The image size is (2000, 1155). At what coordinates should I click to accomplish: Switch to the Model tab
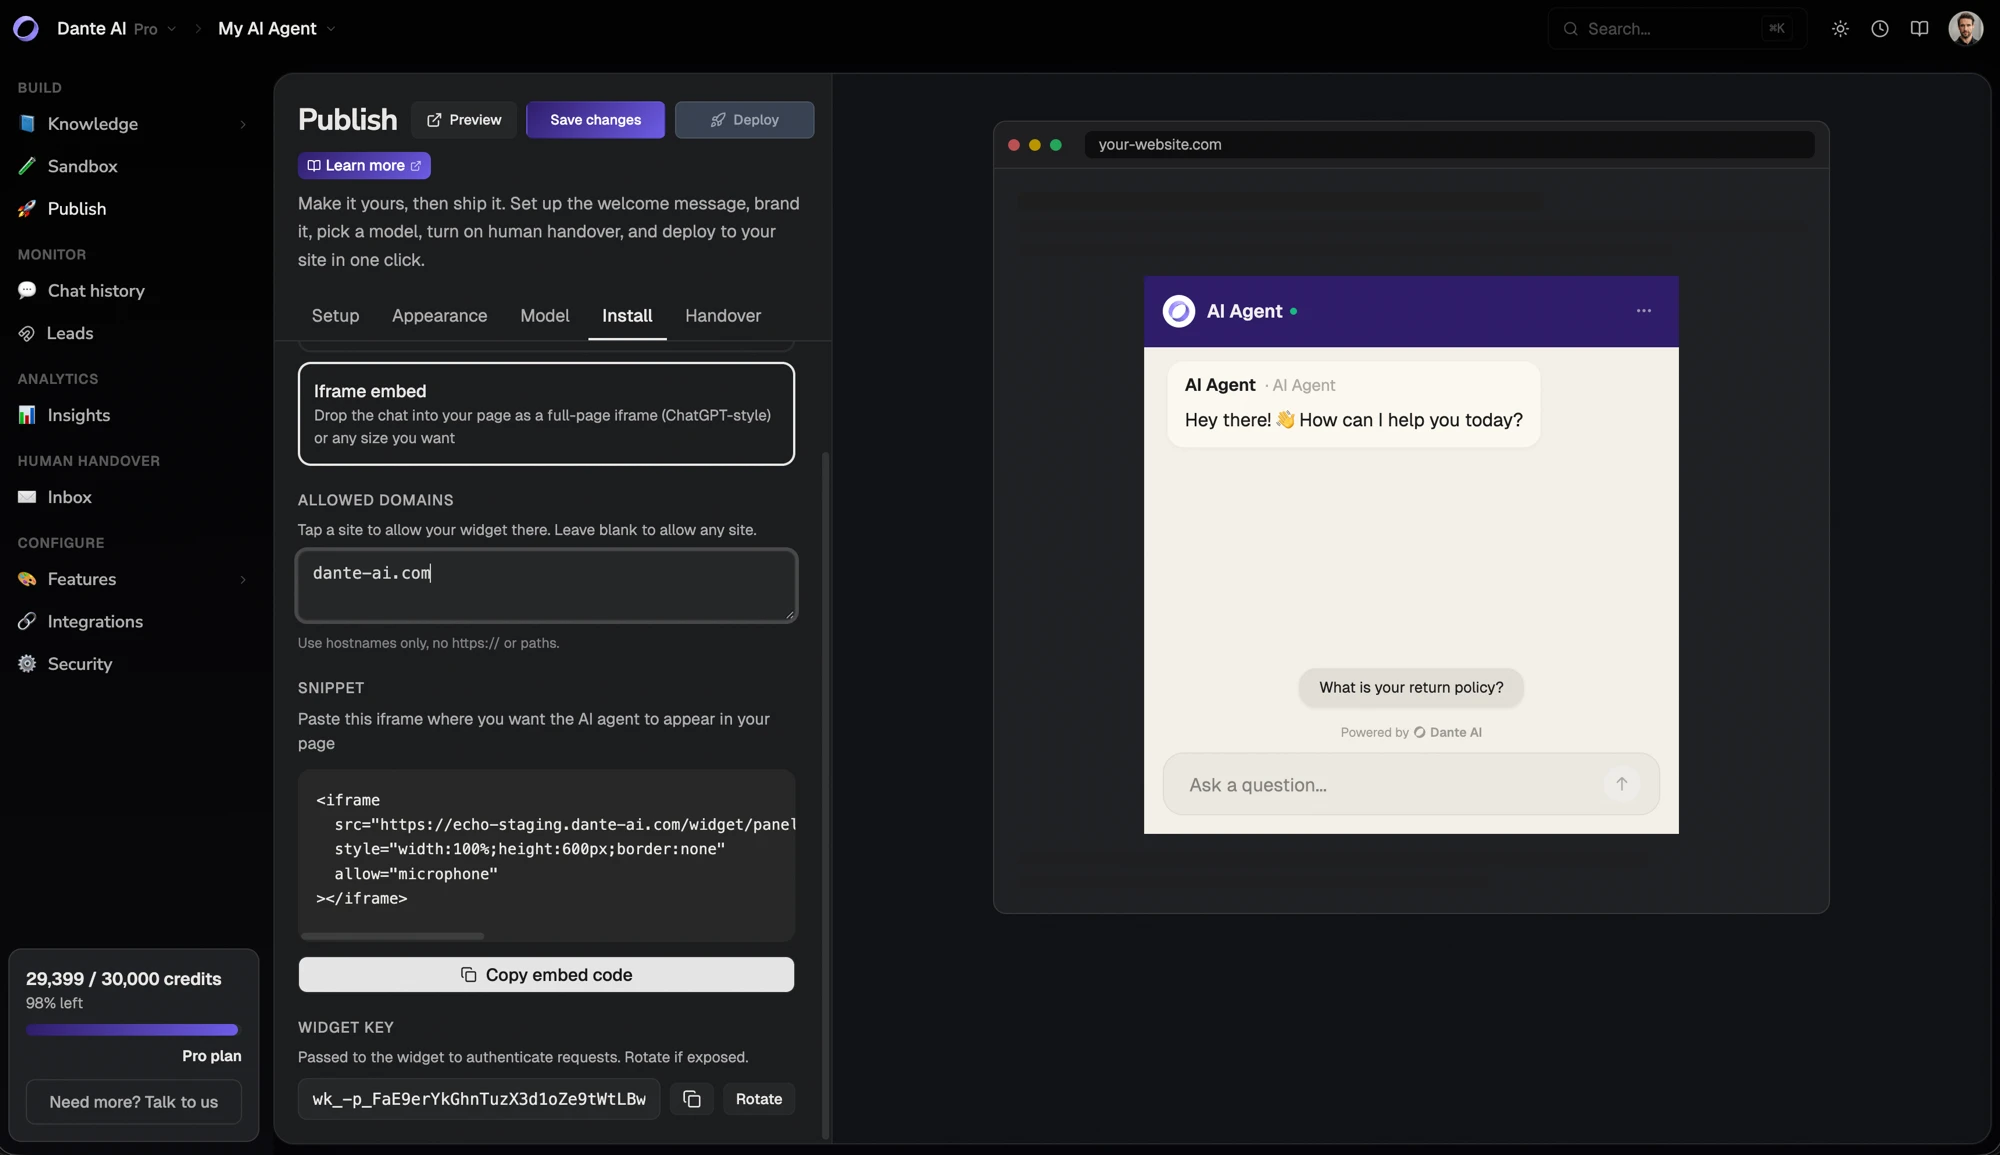(545, 316)
